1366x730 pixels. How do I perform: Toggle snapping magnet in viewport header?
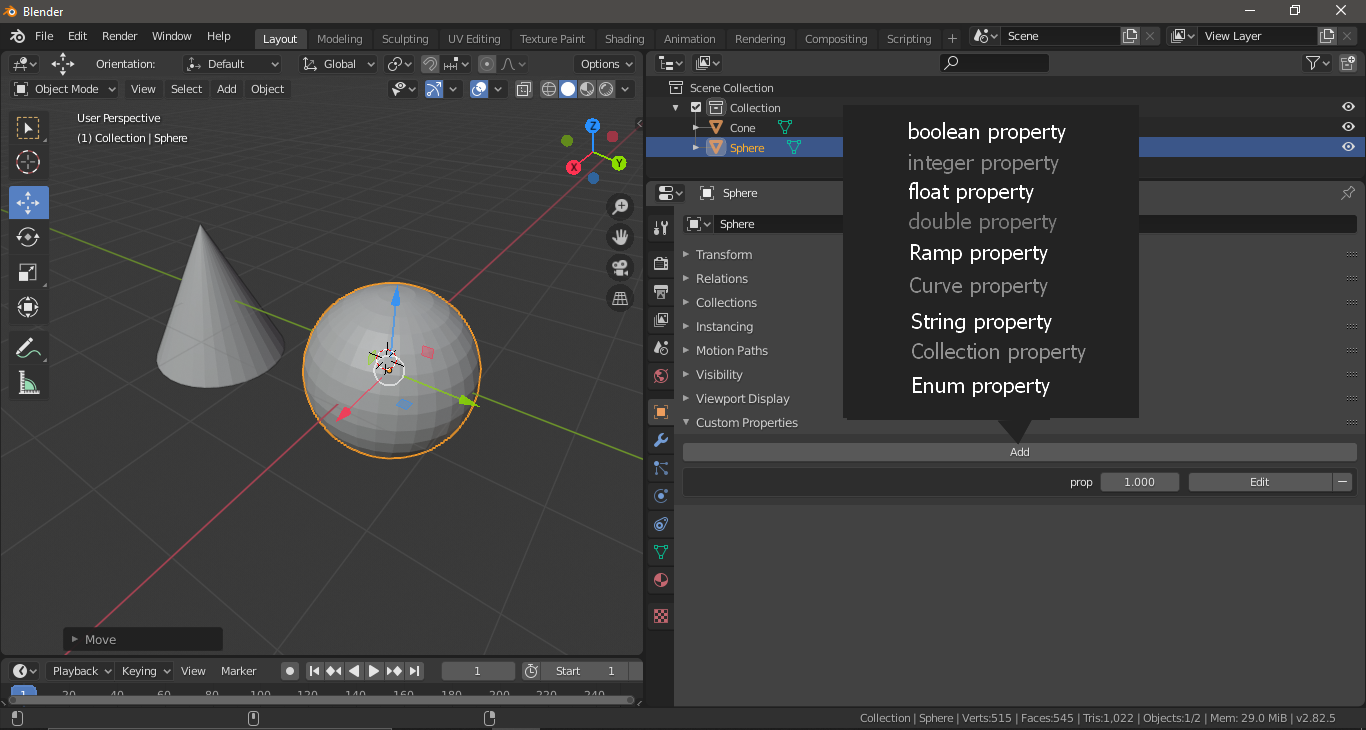[x=430, y=64]
